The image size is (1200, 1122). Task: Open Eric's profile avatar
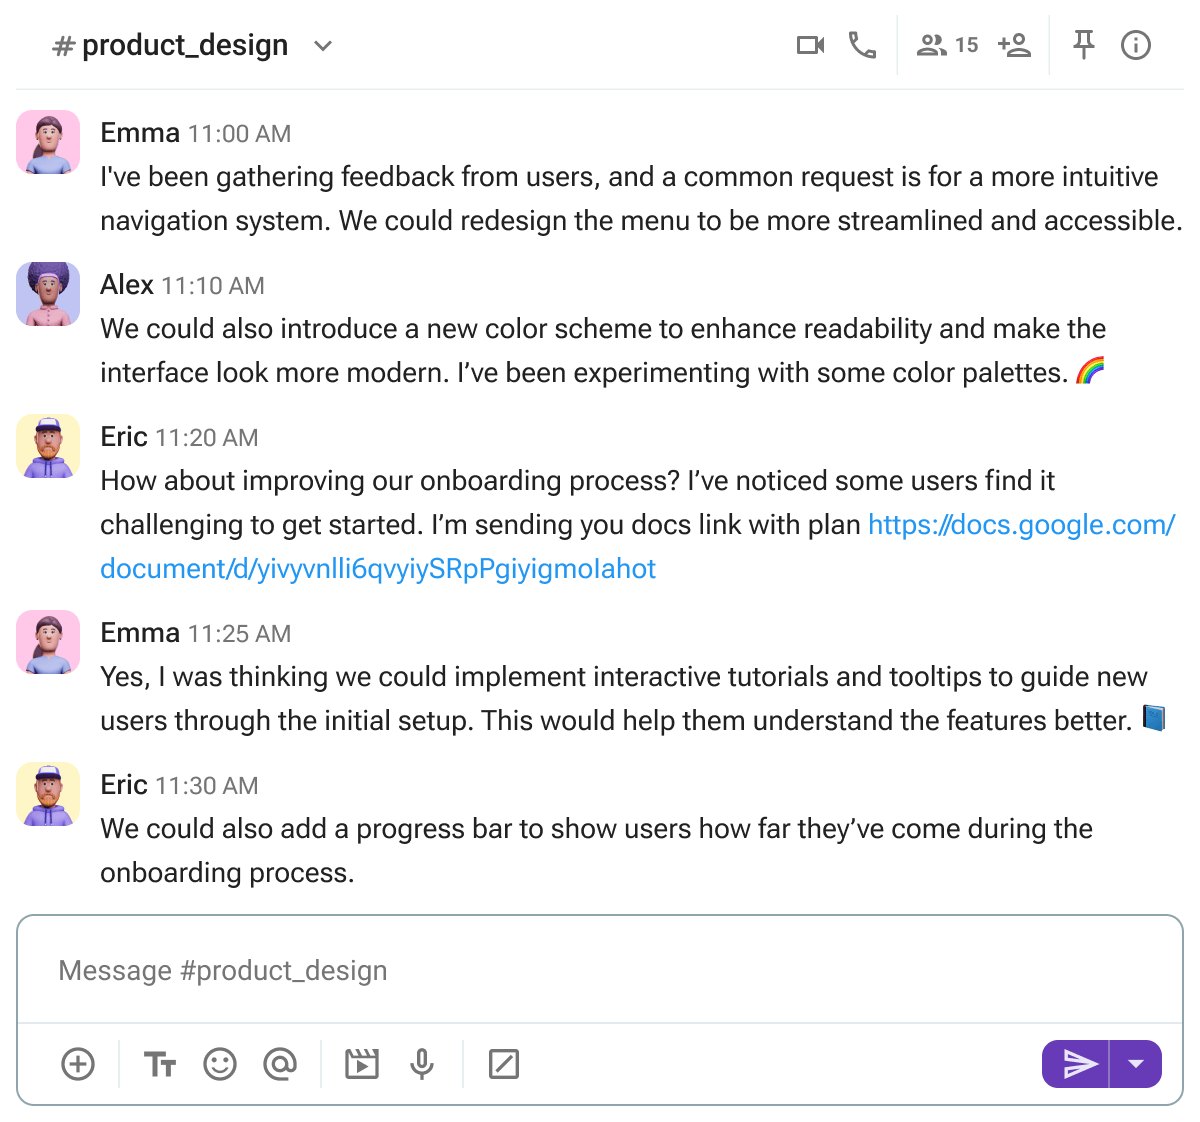tap(47, 446)
